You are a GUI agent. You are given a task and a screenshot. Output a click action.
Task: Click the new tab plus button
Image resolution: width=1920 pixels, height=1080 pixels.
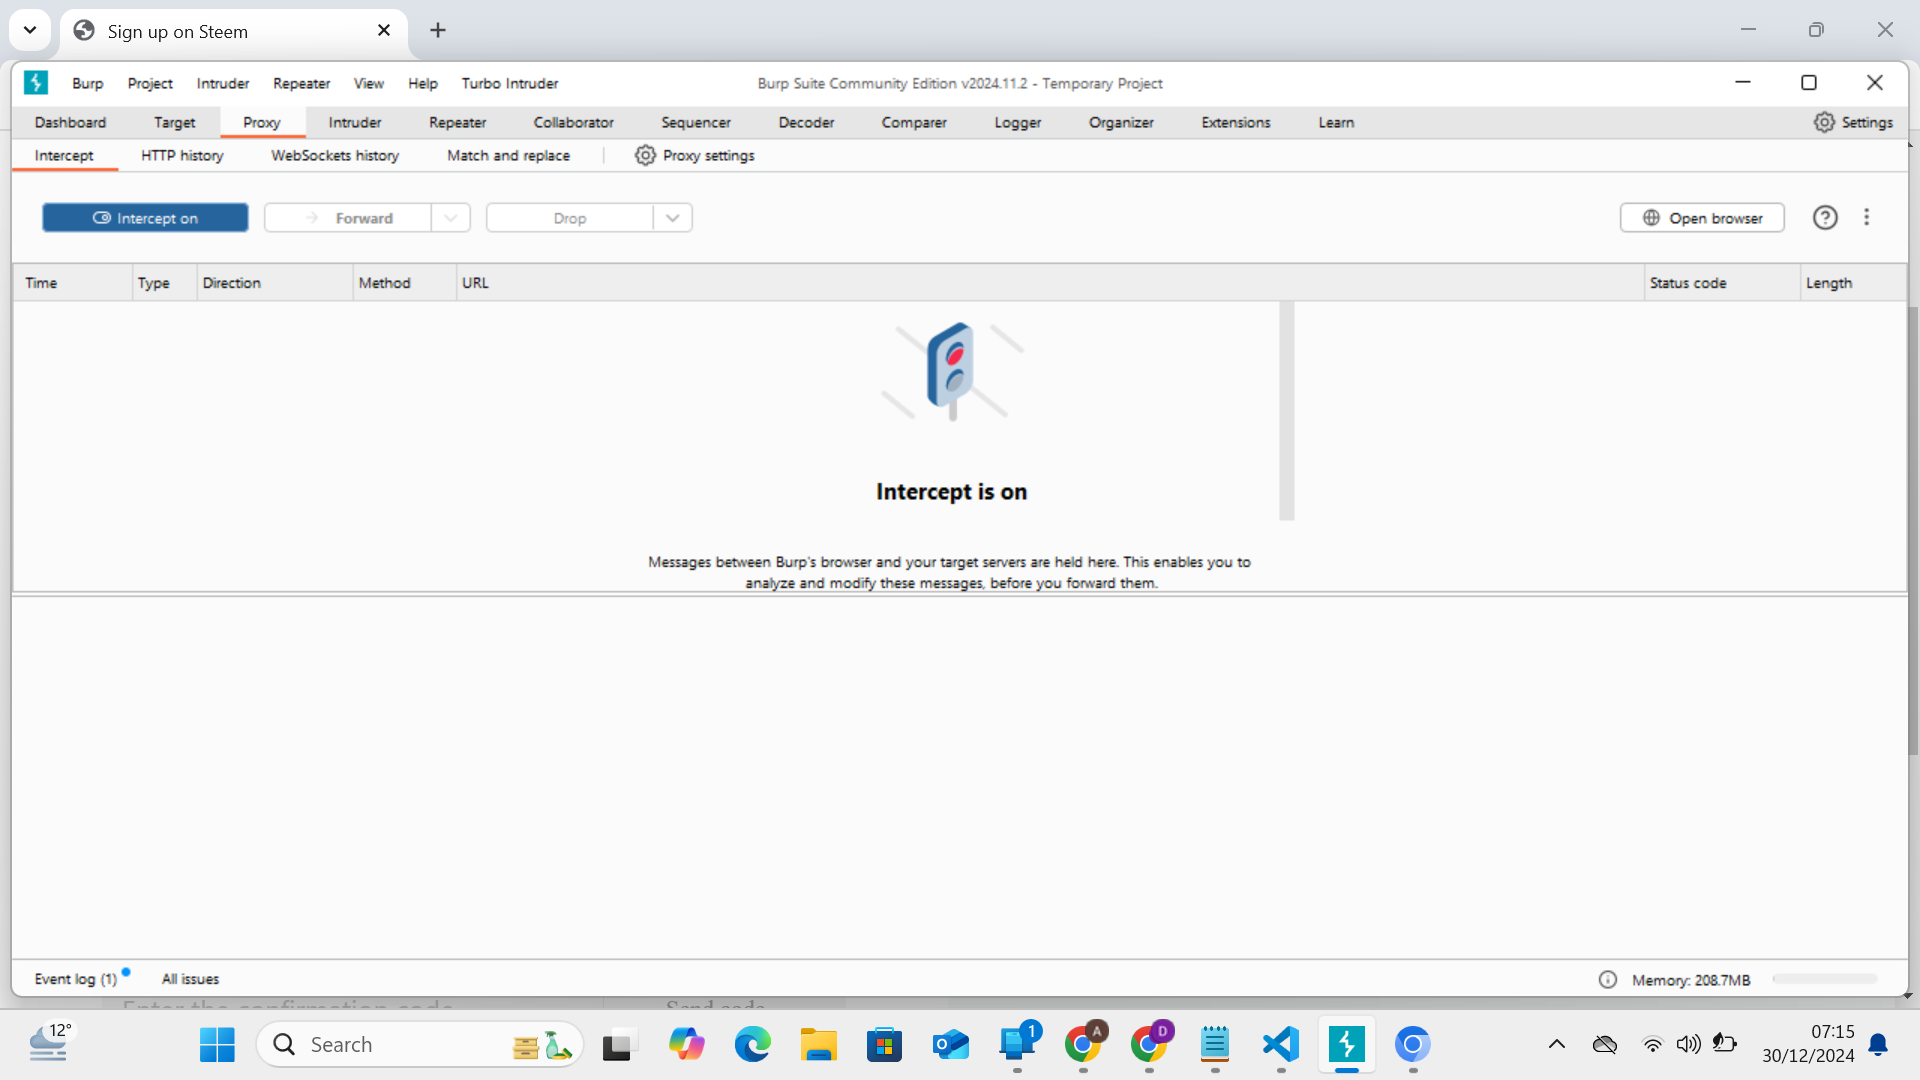[x=437, y=30]
